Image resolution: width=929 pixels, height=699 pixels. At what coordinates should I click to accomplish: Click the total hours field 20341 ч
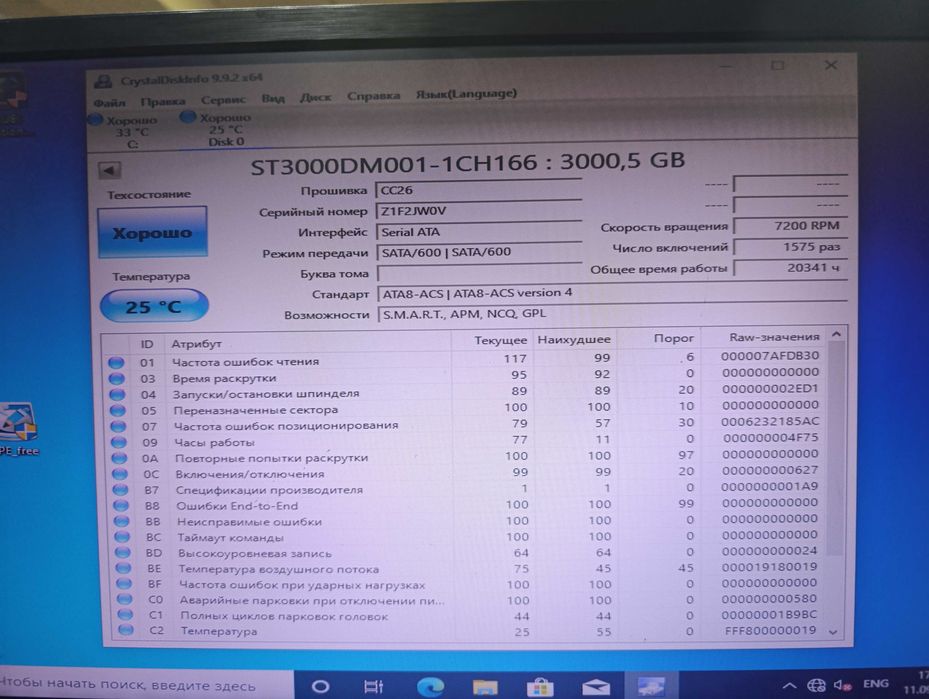click(x=791, y=268)
